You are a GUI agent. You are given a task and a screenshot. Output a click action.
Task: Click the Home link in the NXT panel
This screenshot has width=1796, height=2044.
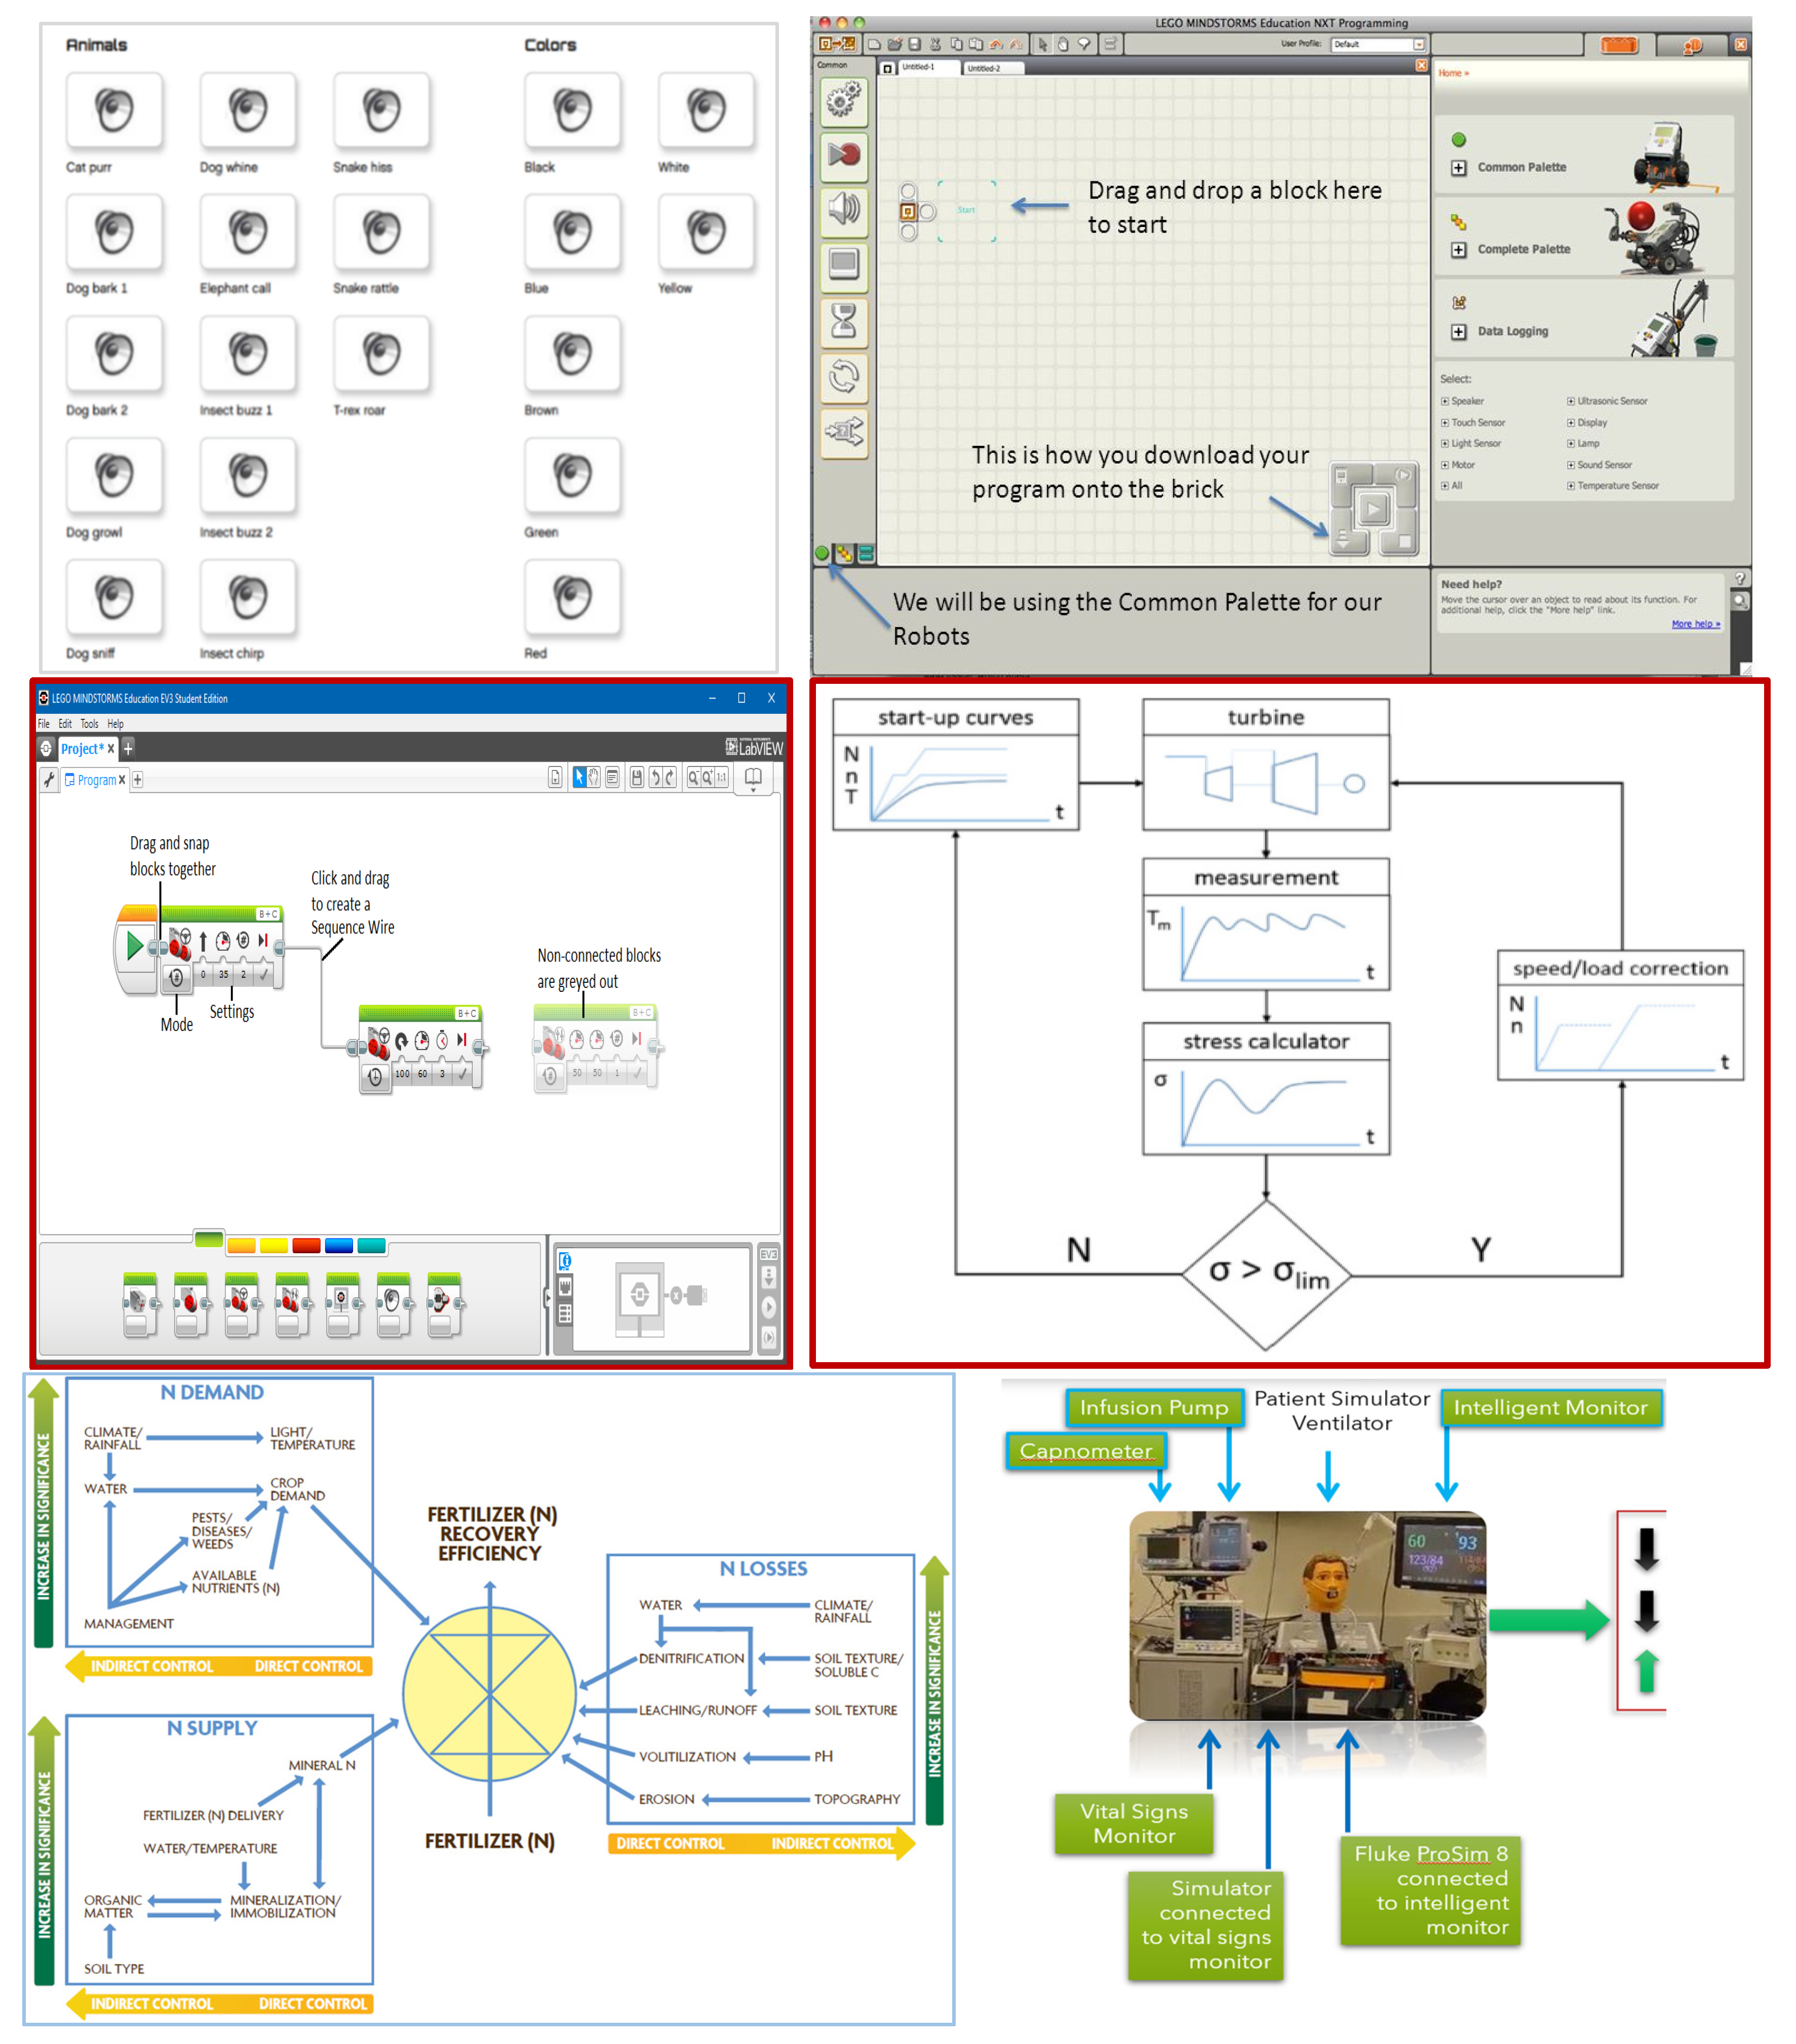[1452, 73]
